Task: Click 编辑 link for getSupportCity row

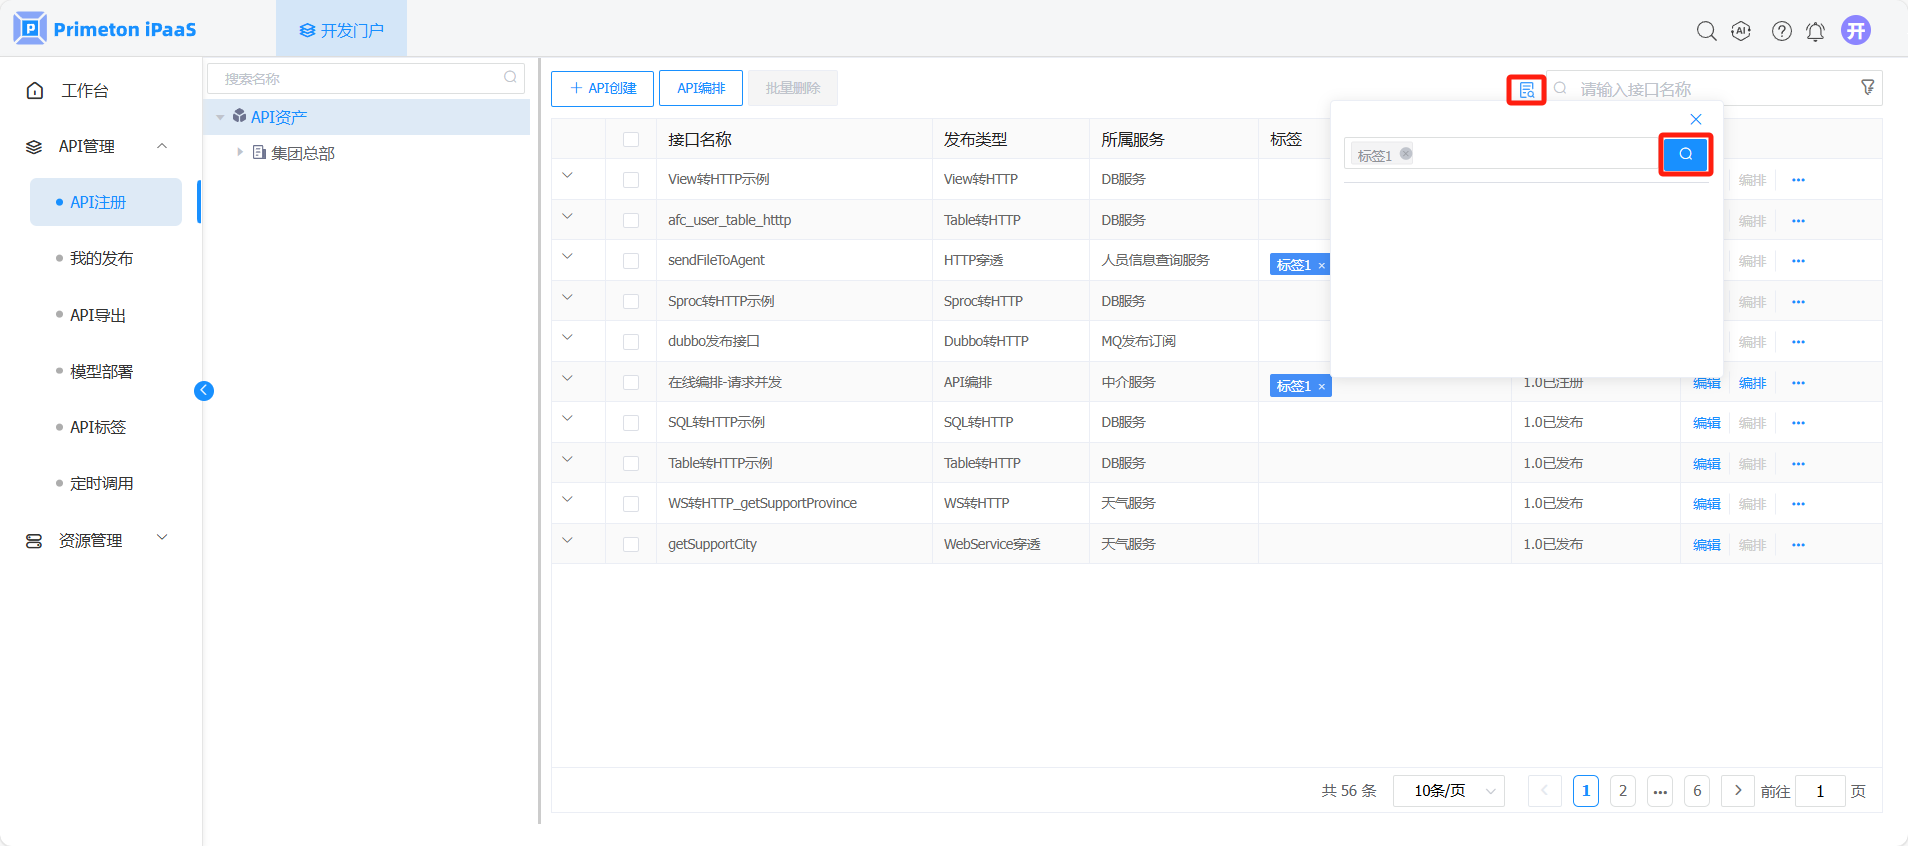Action: point(1706,545)
